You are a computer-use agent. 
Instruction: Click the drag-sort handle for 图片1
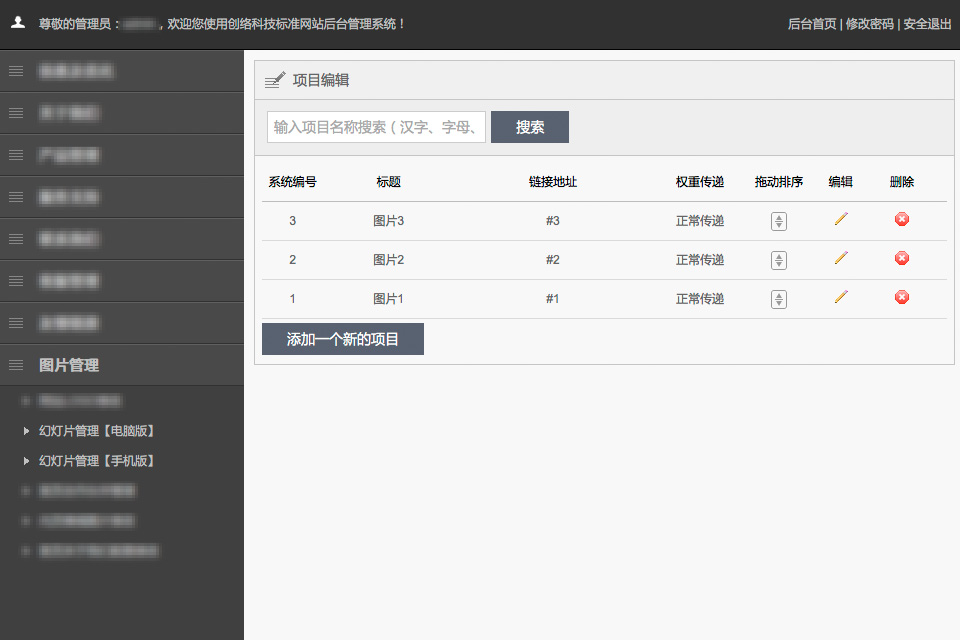(779, 299)
